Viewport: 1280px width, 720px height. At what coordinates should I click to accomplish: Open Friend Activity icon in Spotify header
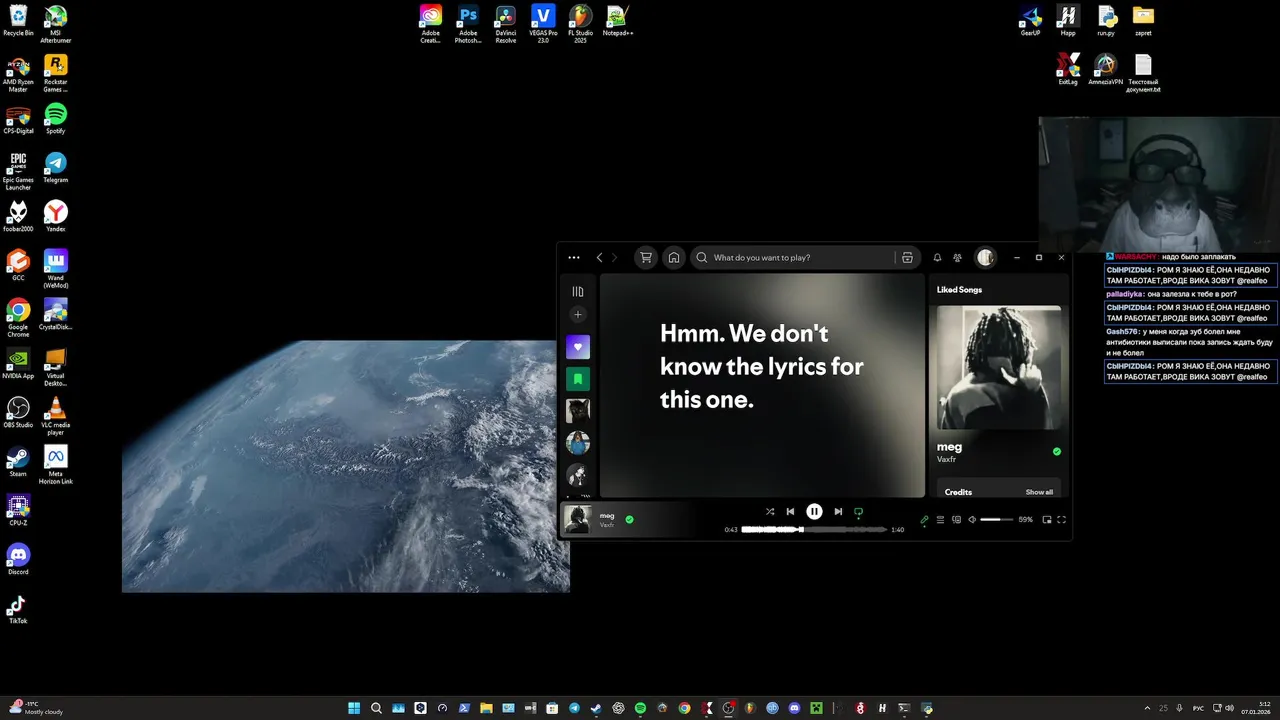[958, 258]
